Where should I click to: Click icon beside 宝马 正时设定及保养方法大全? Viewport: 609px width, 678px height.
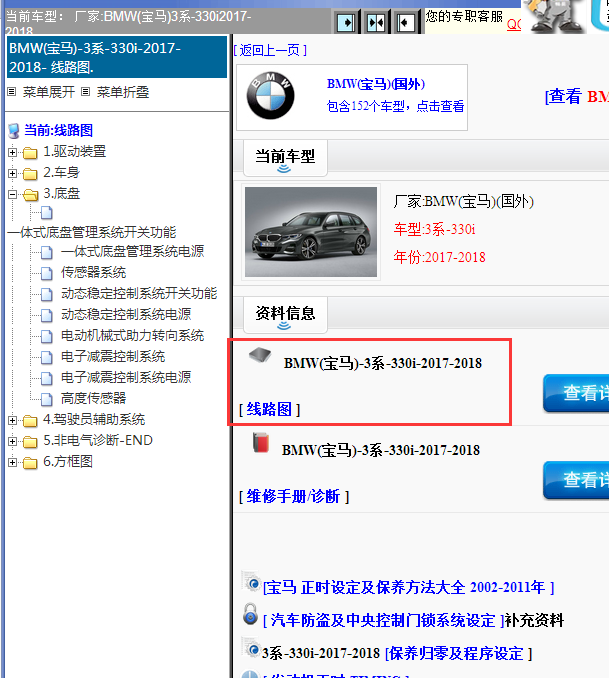251,582
